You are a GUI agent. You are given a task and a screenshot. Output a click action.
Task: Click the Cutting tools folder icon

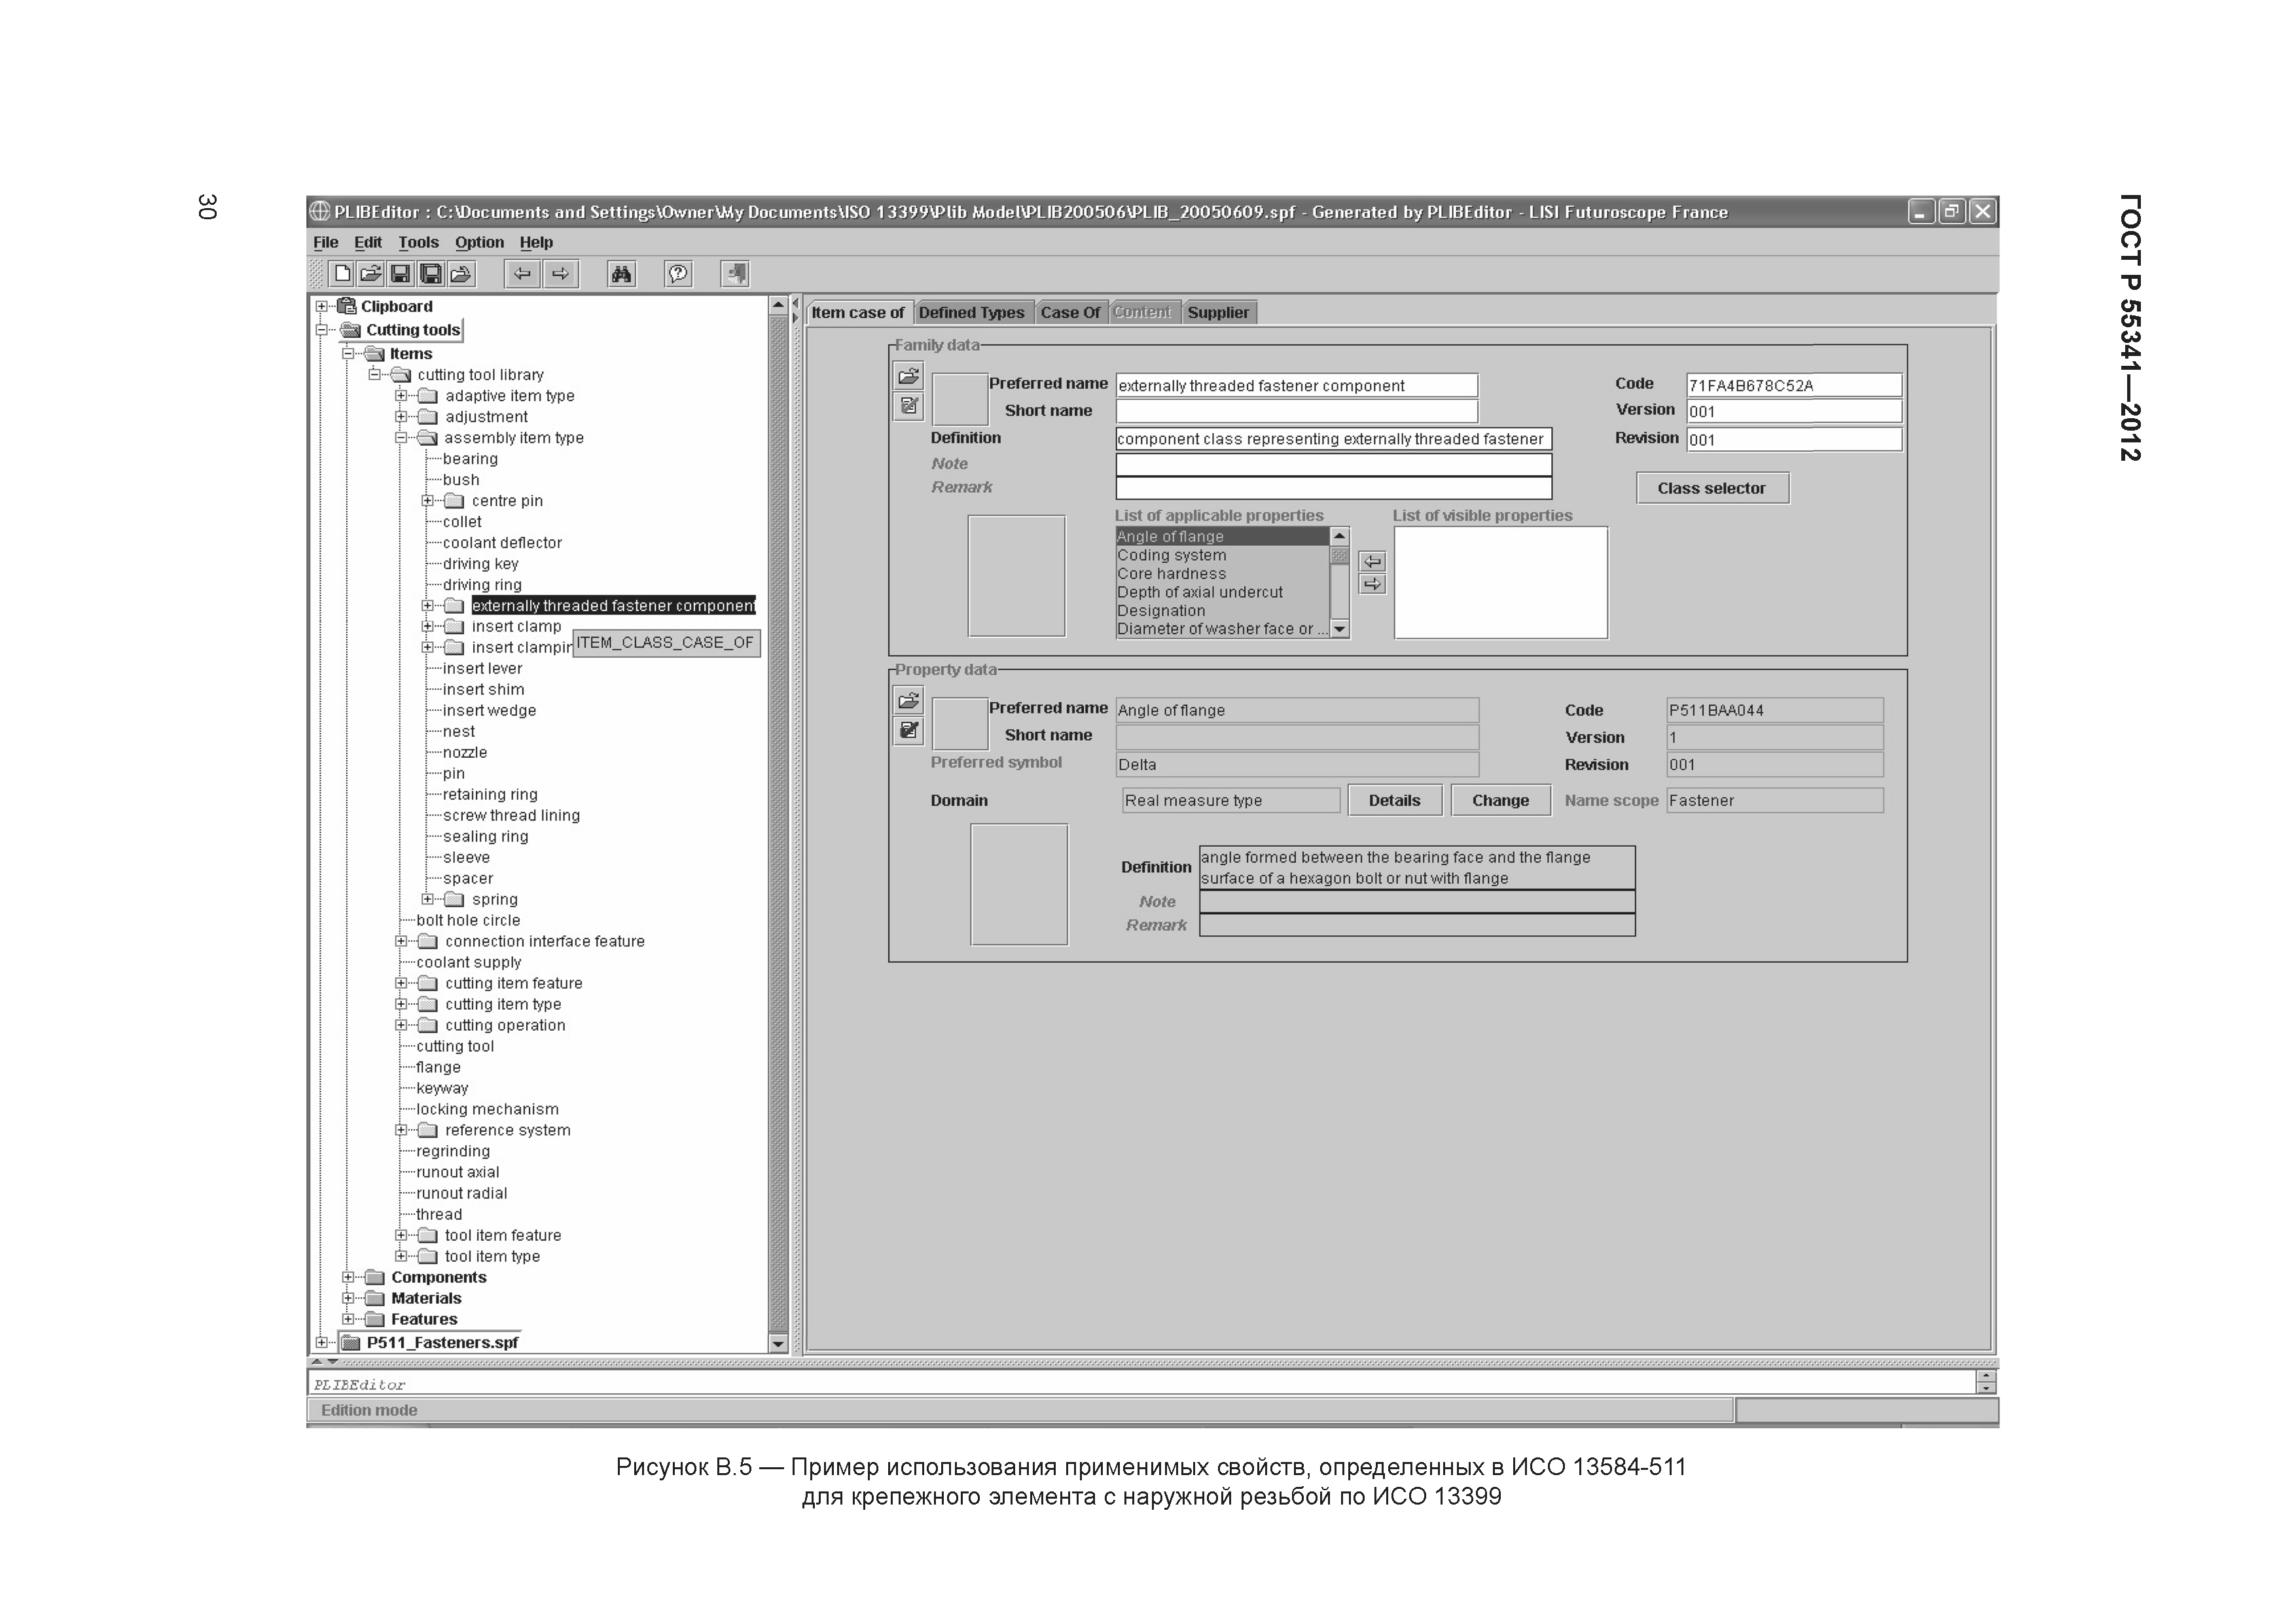pyautogui.click(x=350, y=330)
